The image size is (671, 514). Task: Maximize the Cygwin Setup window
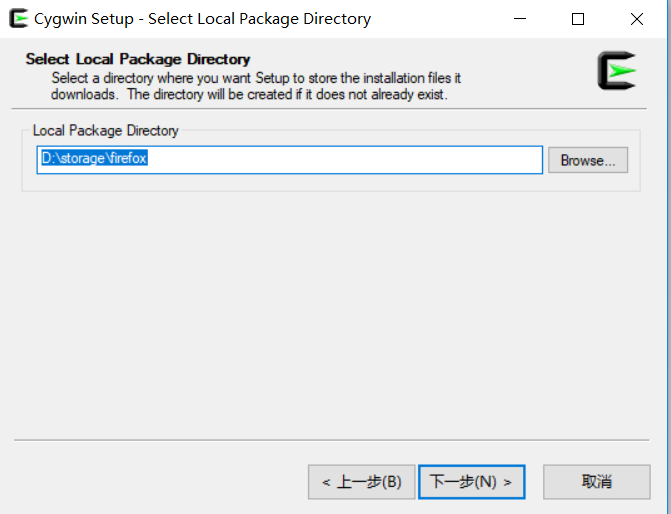tap(578, 19)
